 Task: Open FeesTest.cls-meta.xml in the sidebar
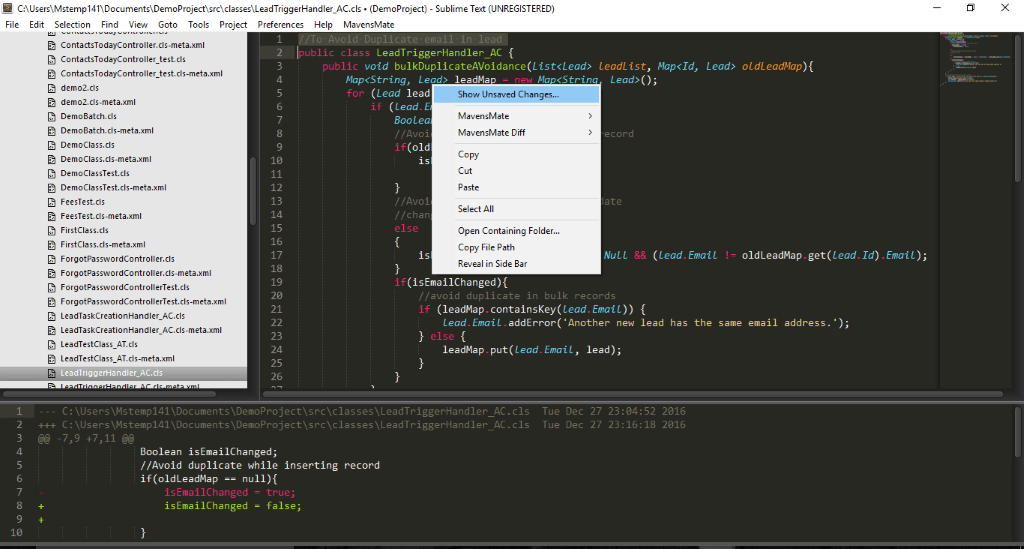[x=101, y=216]
